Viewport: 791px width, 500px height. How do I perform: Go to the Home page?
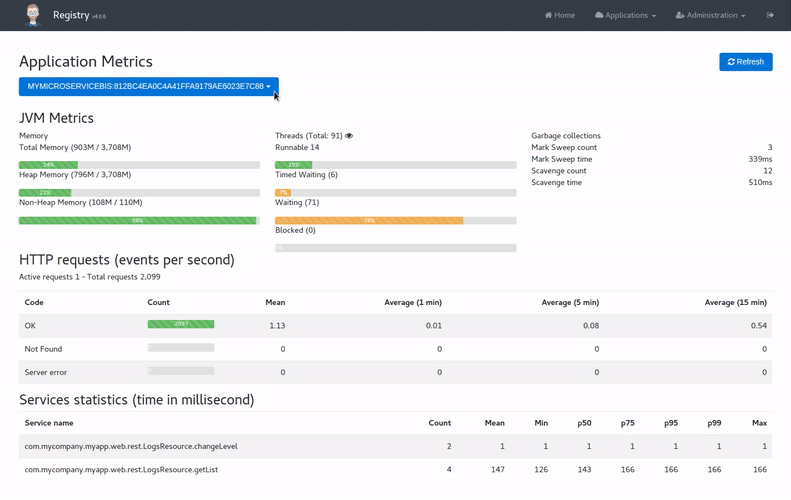(560, 15)
